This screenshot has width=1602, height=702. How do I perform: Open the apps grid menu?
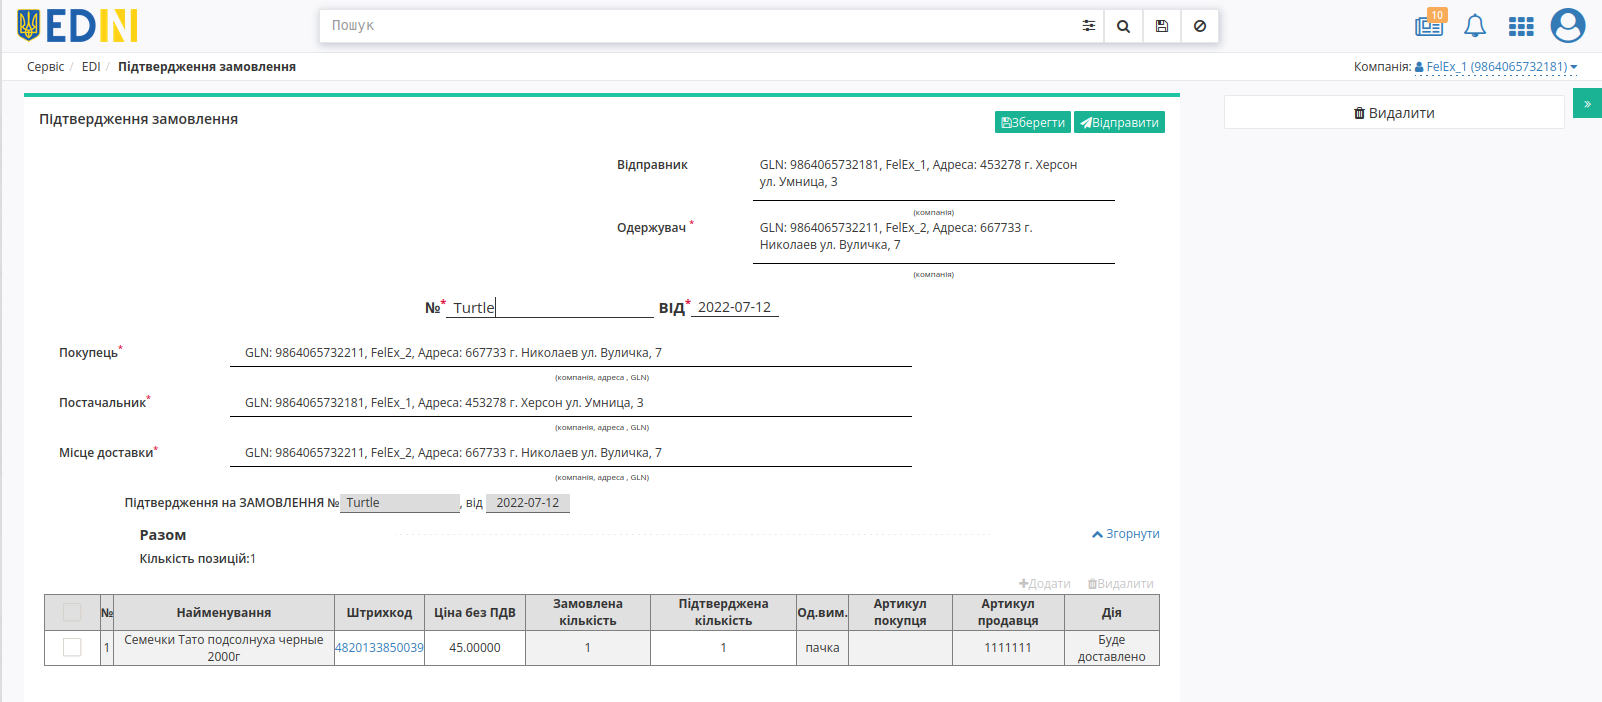1521,26
